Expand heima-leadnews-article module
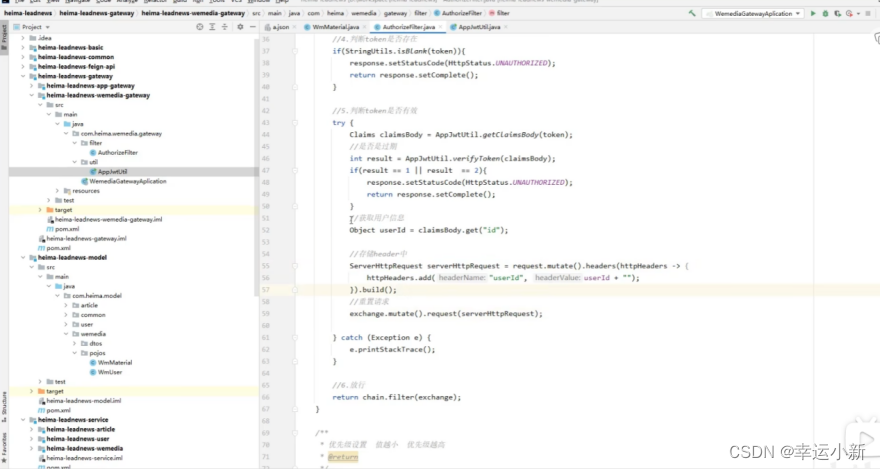881x470 pixels. (31, 430)
